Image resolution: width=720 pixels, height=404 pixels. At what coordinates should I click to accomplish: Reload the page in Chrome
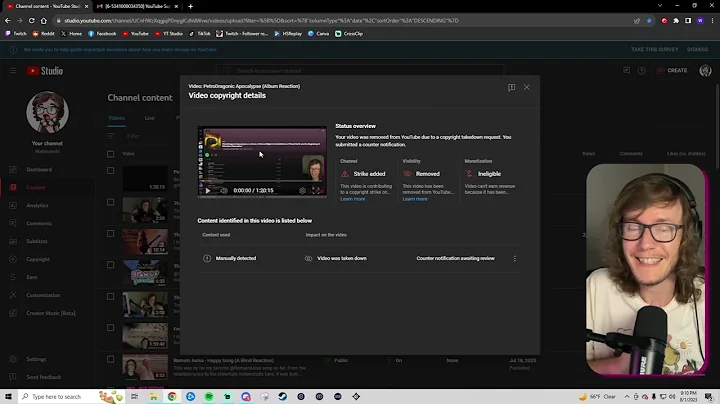coord(31,21)
